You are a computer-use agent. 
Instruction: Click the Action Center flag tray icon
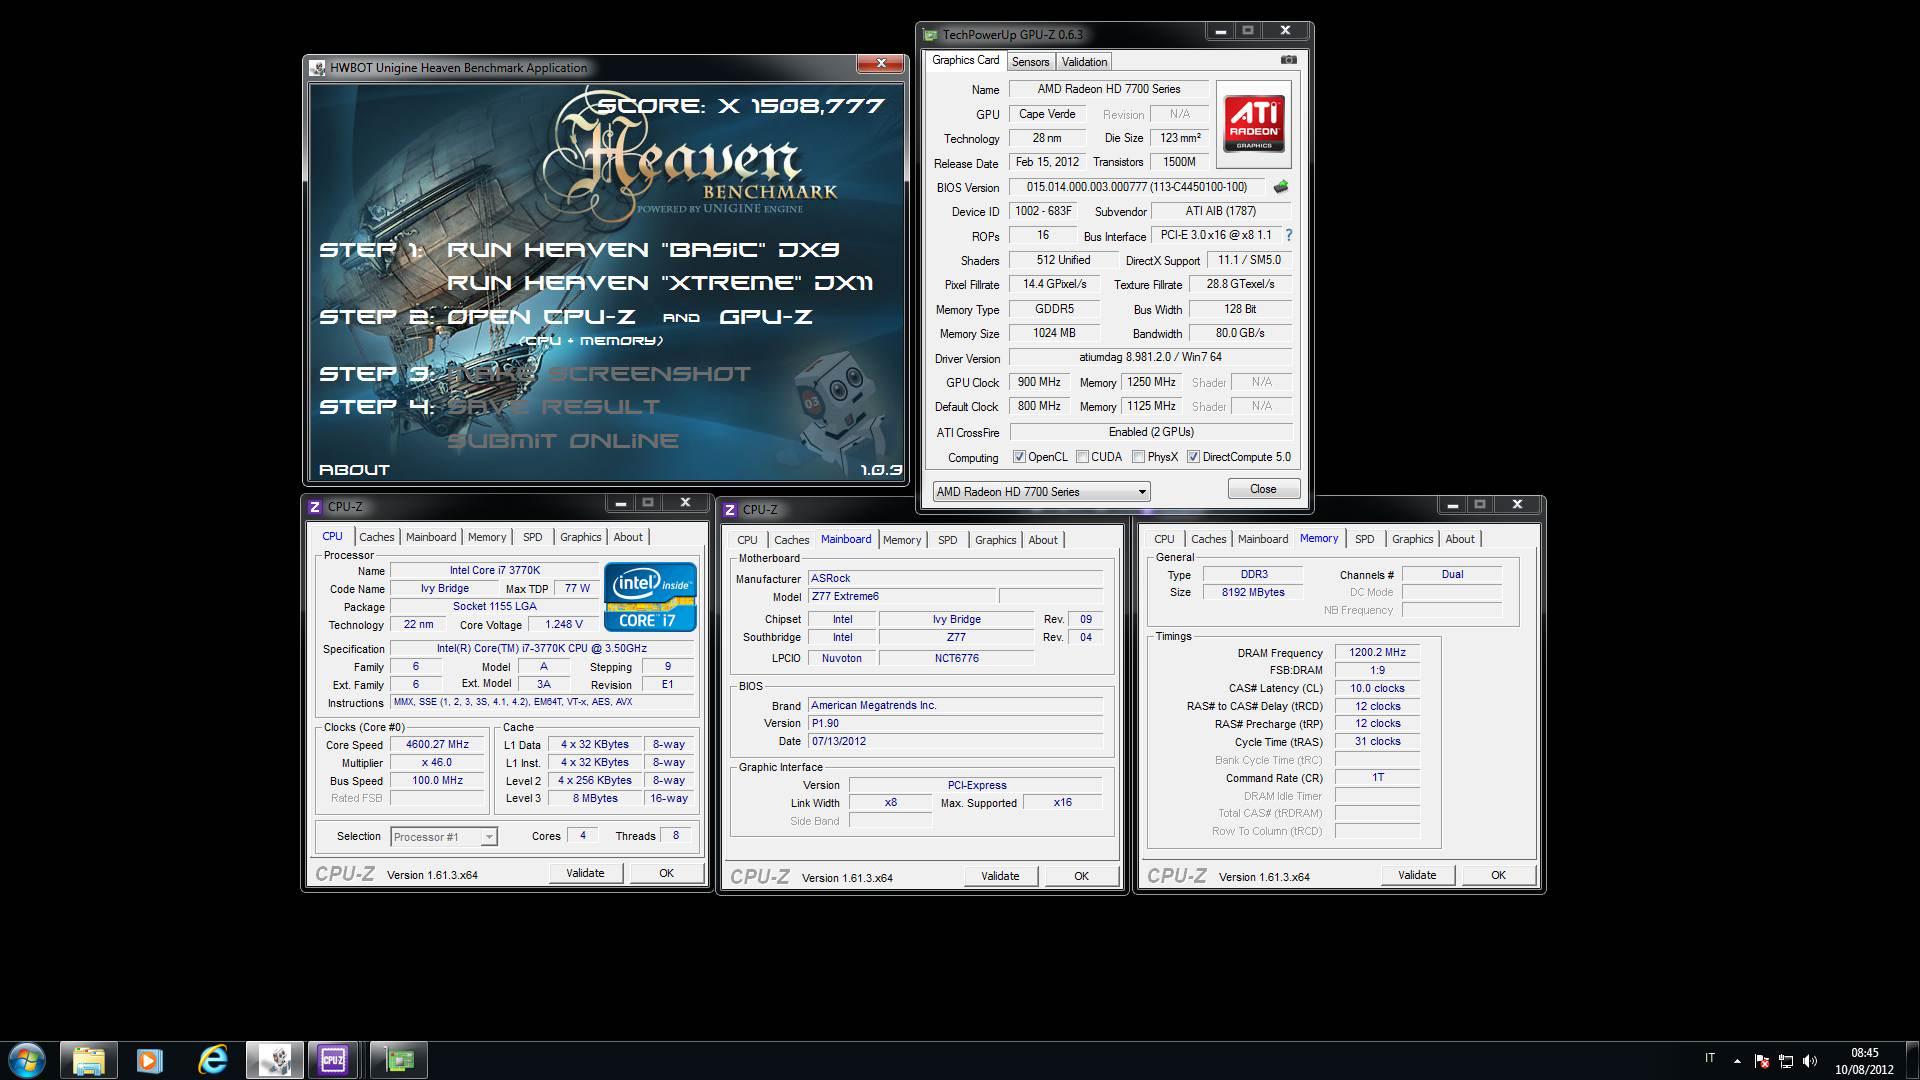[1761, 1061]
